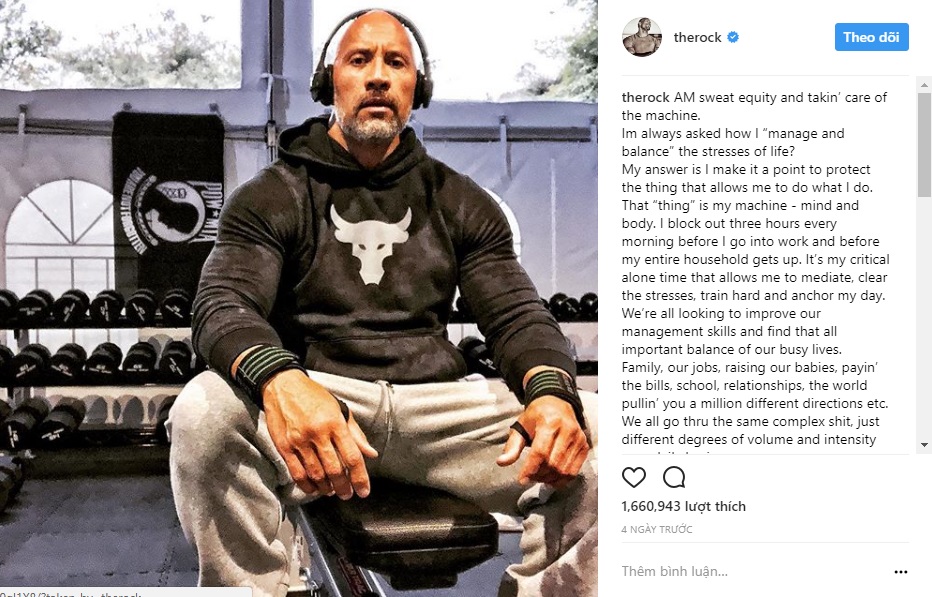This screenshot has height=597, width=932.
Task: Like the post with the heart icon
Action: [633, 476]
